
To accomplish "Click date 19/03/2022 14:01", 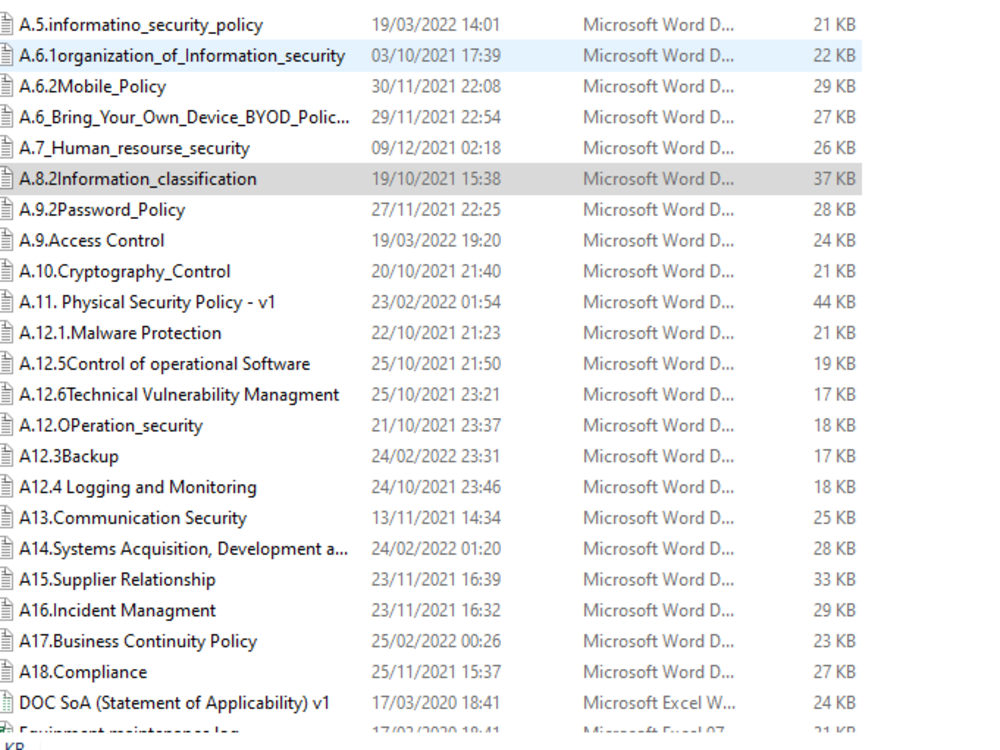I will [436, 24].
